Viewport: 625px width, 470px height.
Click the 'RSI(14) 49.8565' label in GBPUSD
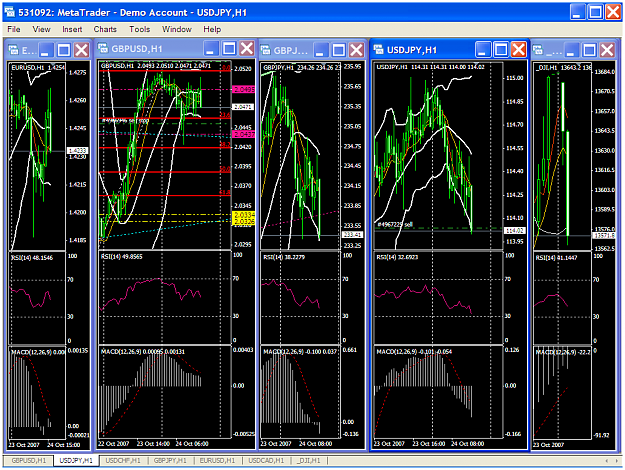122,256
